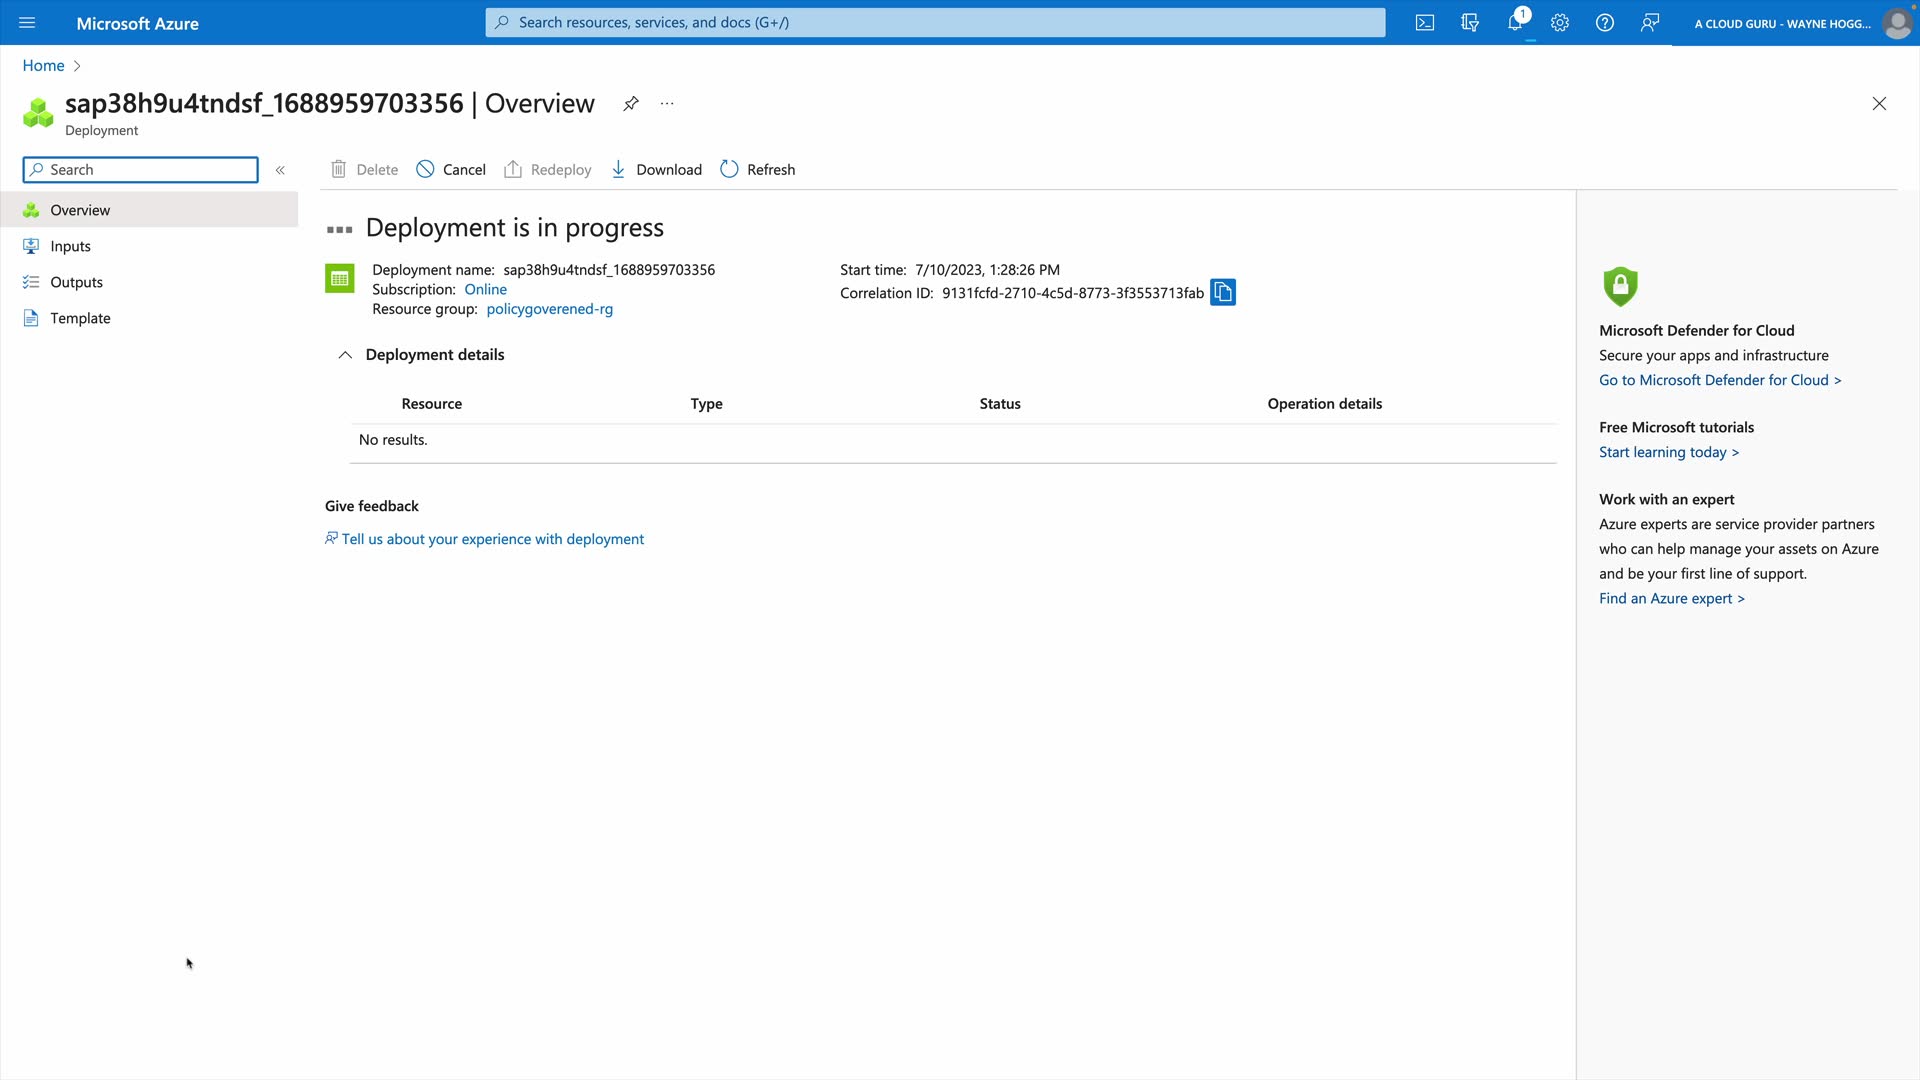Collapse the Deployment details section
The image size is (1920, 1080).
(345, 355)
